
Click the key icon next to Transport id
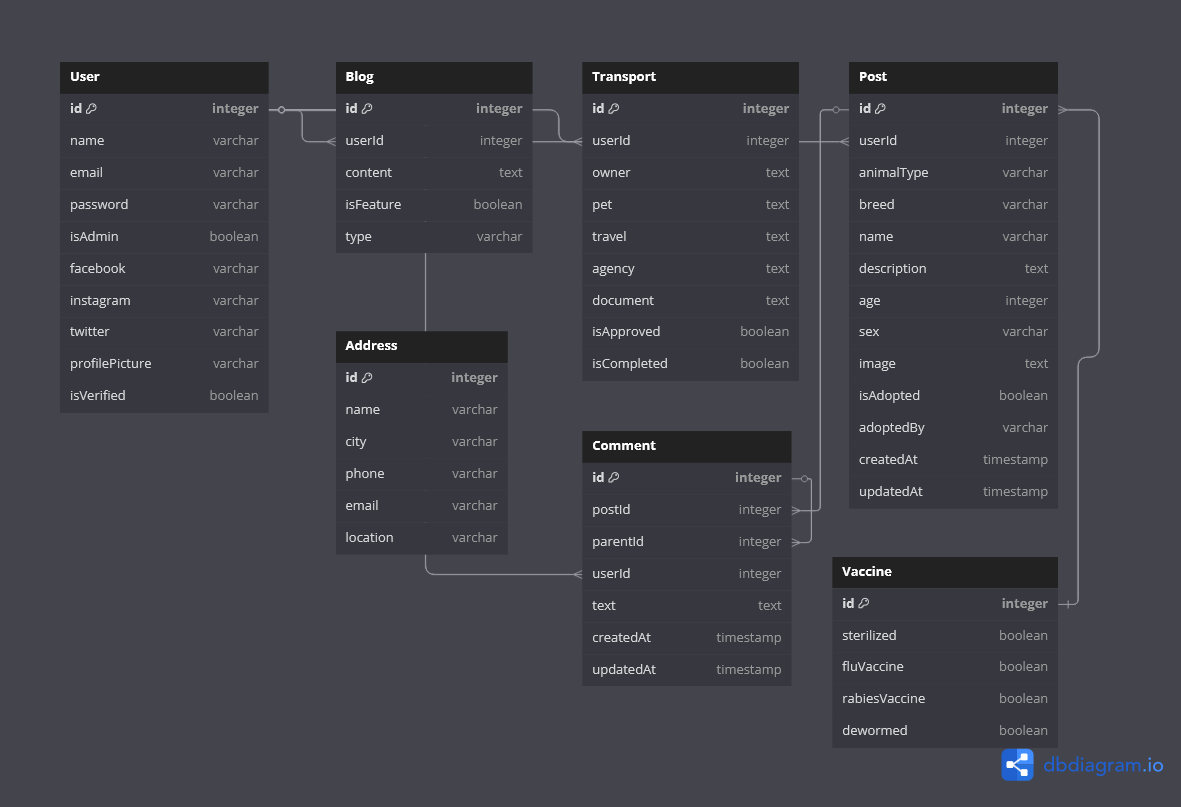coord(614,108)
